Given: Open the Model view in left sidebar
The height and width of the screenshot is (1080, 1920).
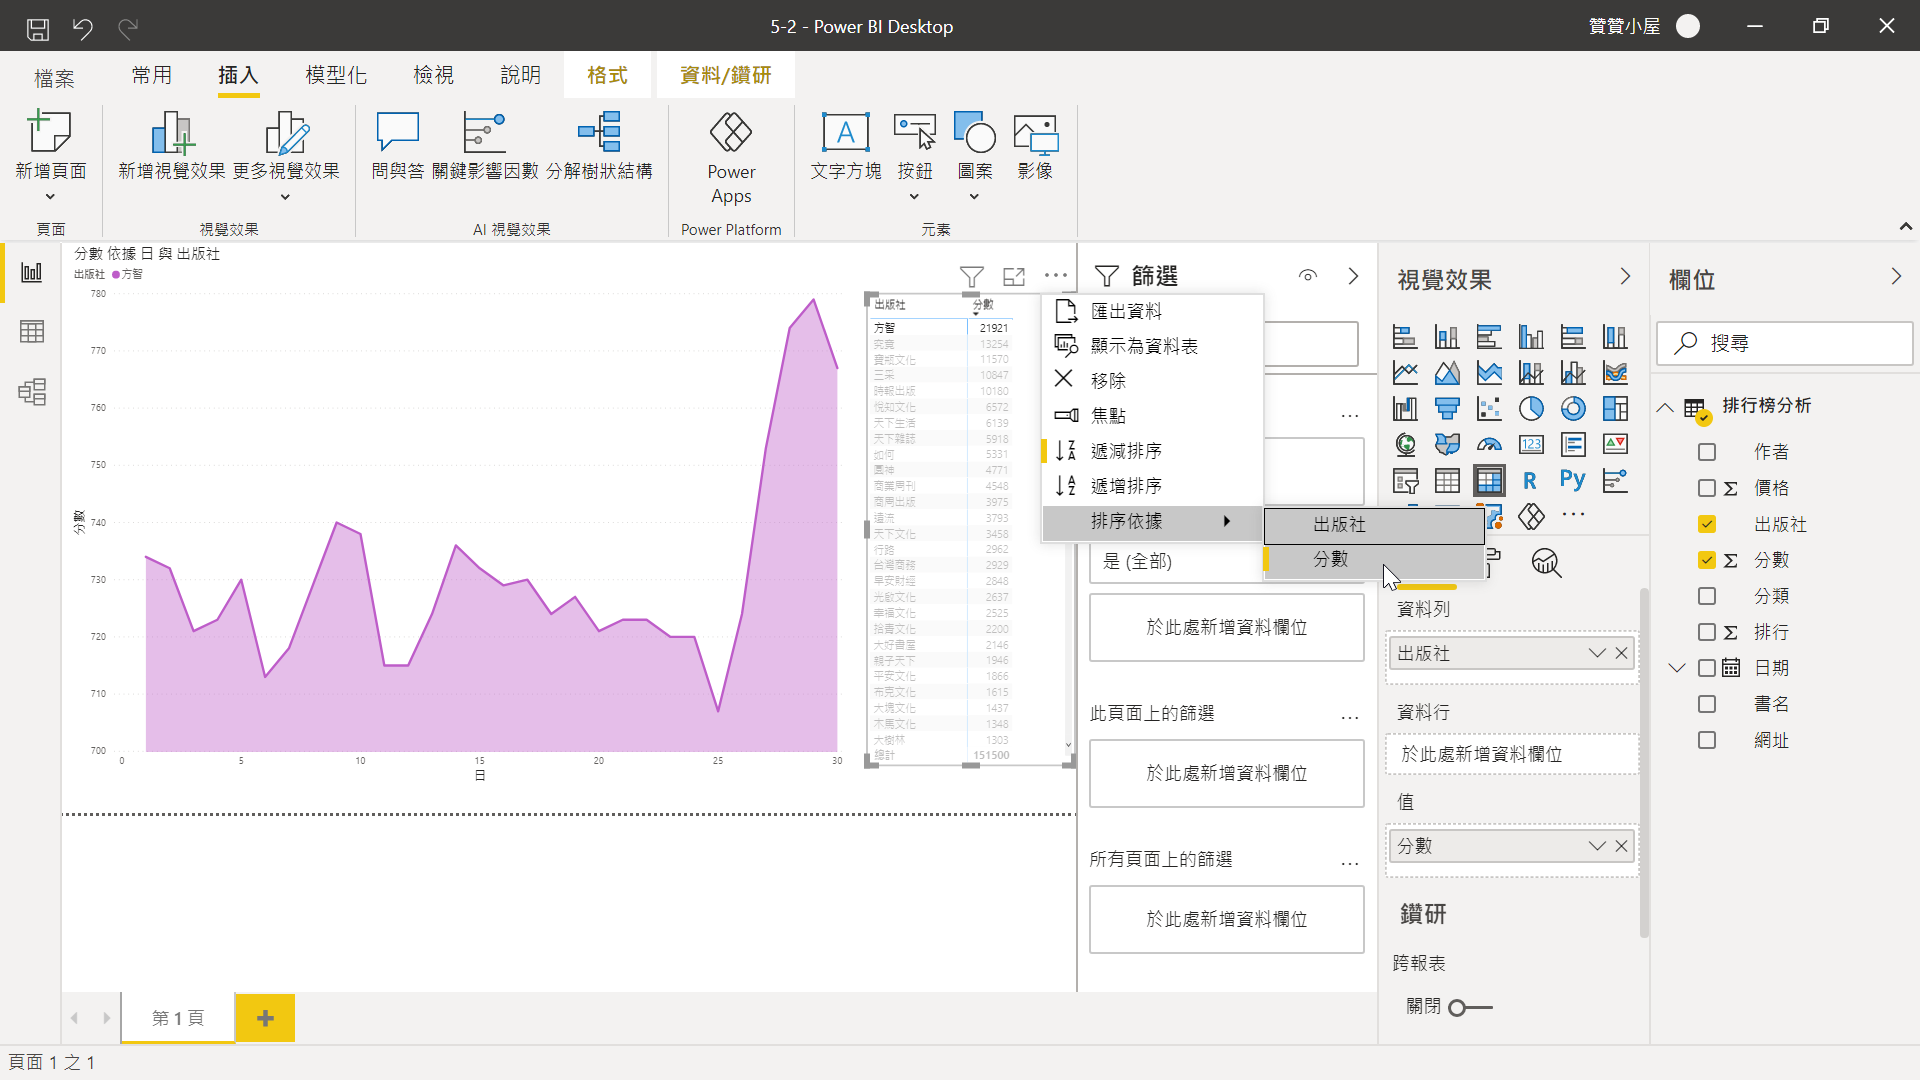Looking at the screenshot, I should [x=32, y=391].
